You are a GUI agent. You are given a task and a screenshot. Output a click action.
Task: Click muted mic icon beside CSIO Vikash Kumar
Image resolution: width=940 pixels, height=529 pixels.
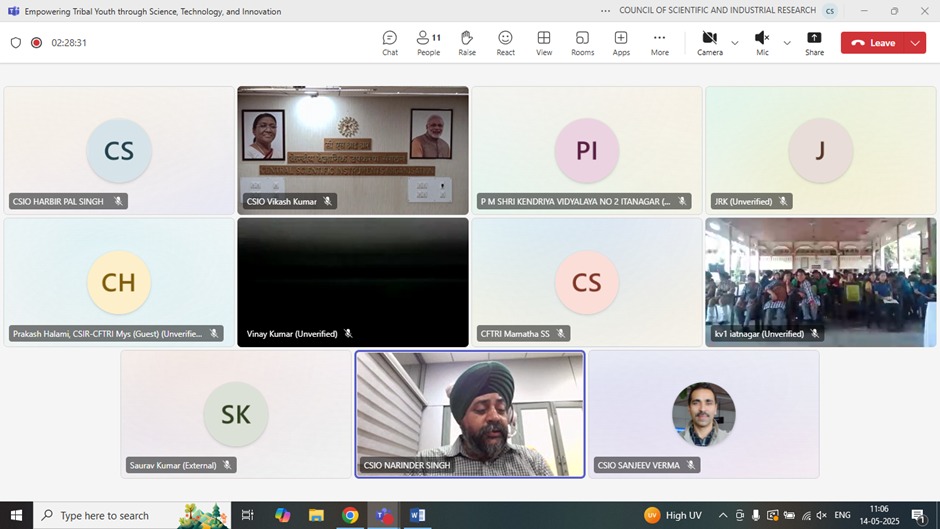[327, 202]
